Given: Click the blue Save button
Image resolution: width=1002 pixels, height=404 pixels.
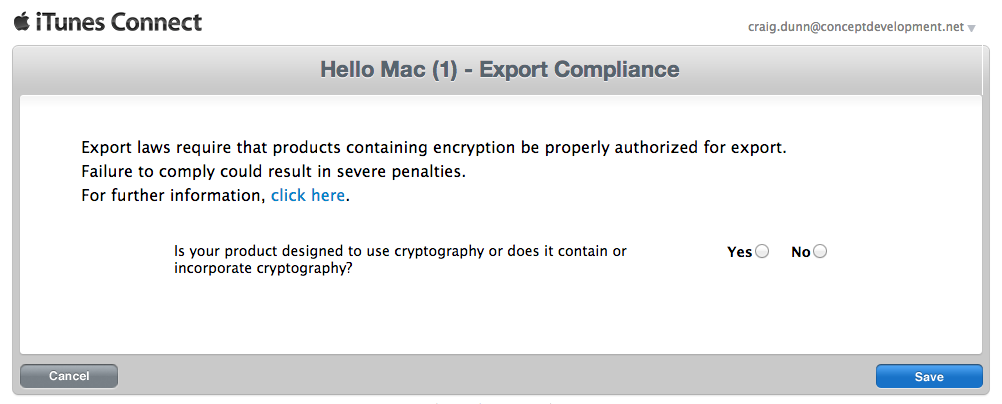Looking at the screenshot, I should click(x=929, y=377).
